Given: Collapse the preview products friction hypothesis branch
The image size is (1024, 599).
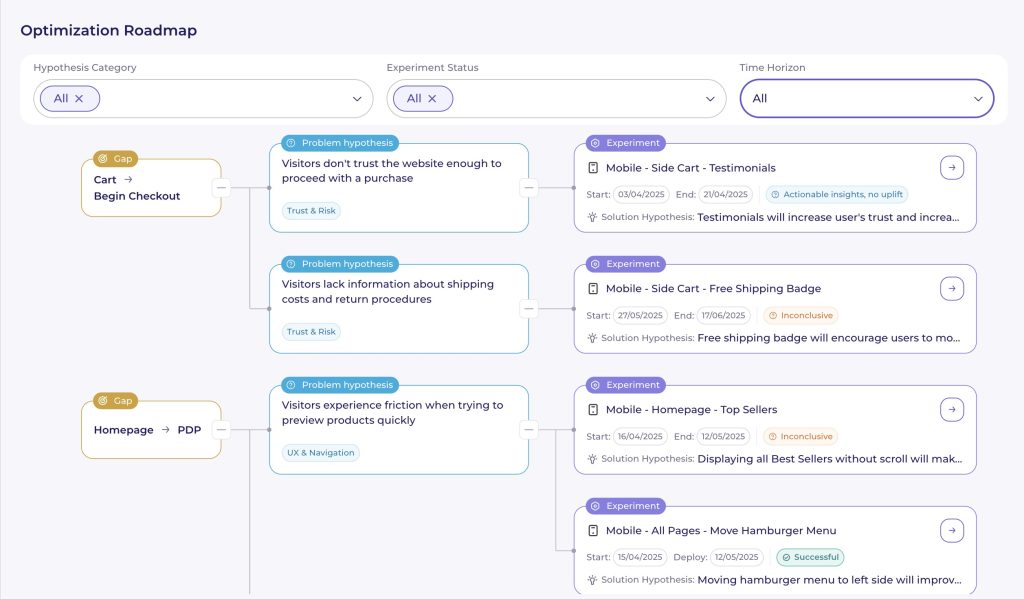Looking at the screenshot, I should [529, 430].
